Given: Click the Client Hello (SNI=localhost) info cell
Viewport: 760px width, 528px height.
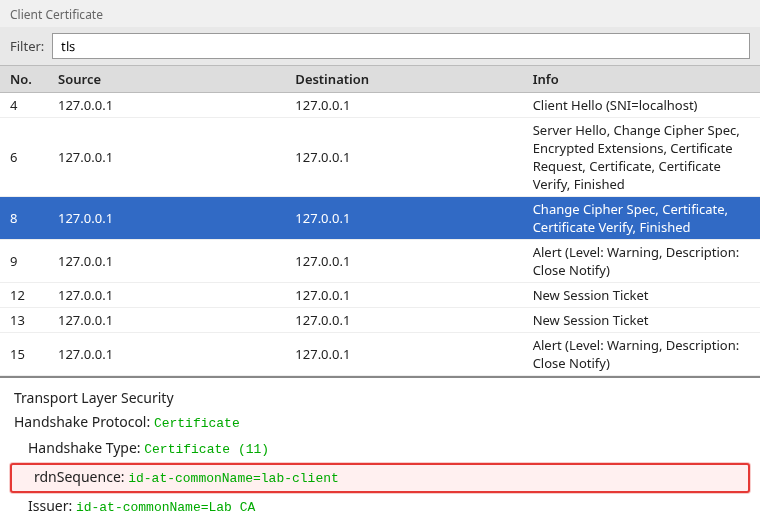Looking at the screenshot, I should (615, 105).
